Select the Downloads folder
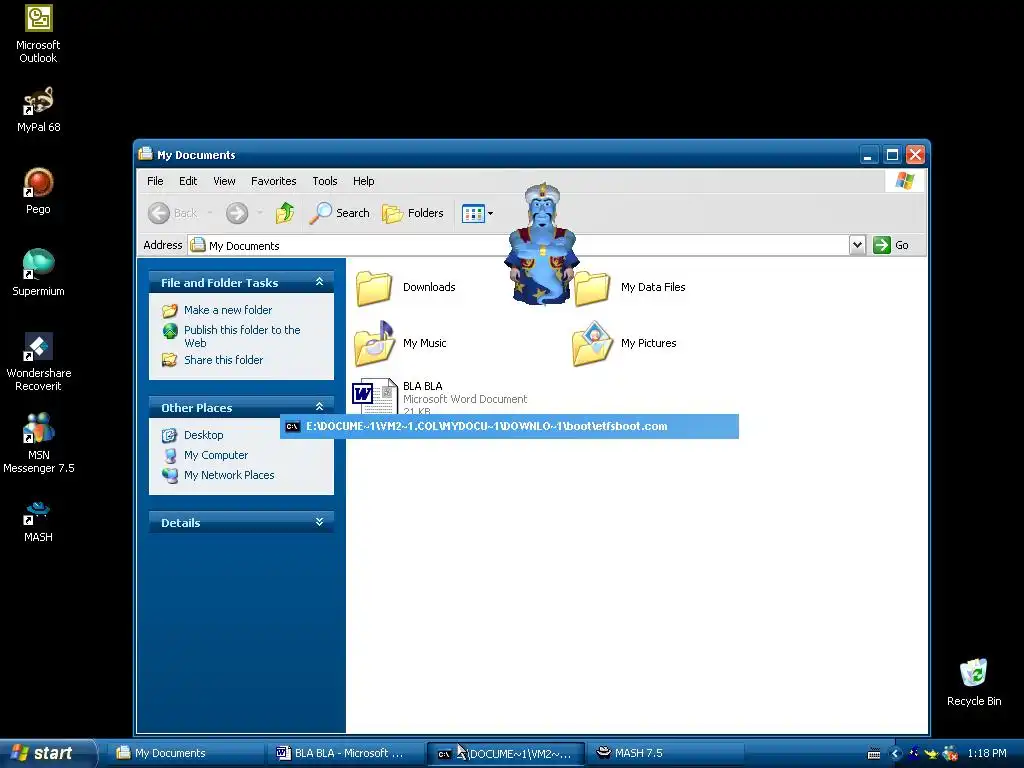This screenshot has width=1024, height=768. [x=405, y=287]
